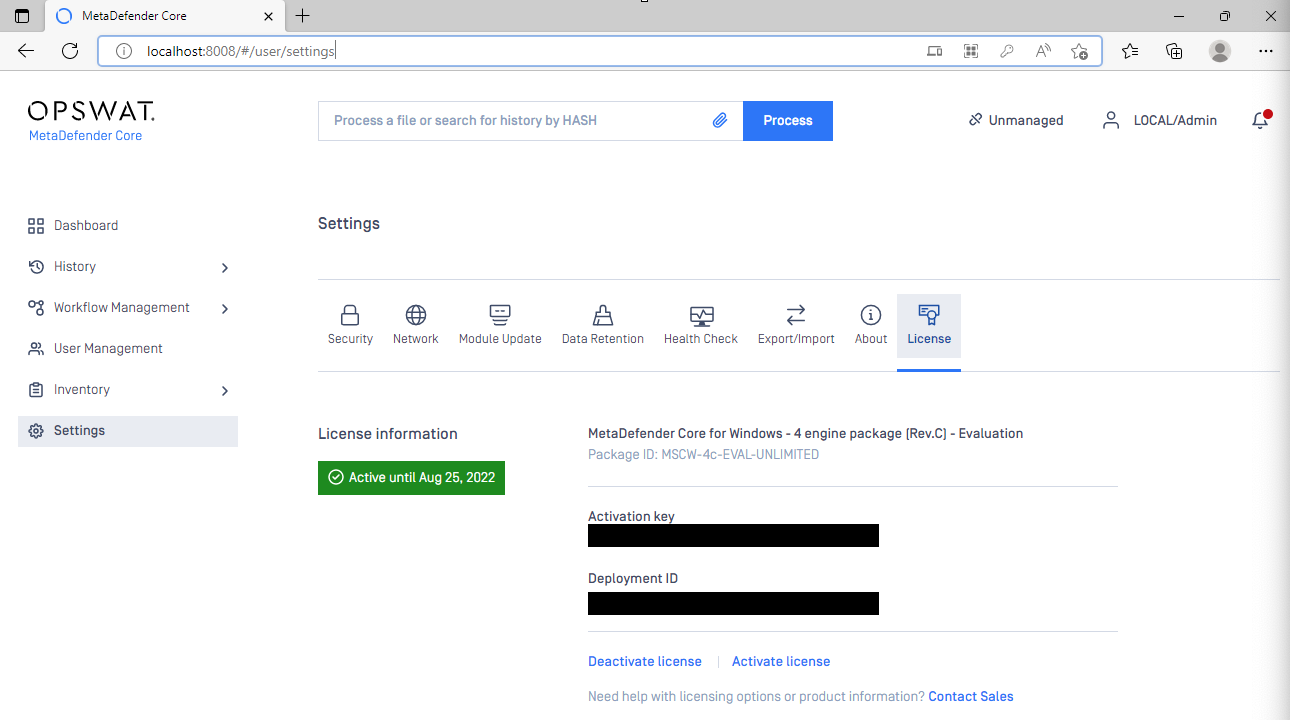The width and height of the screenshot is (1290, 720).
Task: Click the Unmanaged status label
Action: (x=1026, y=121)
